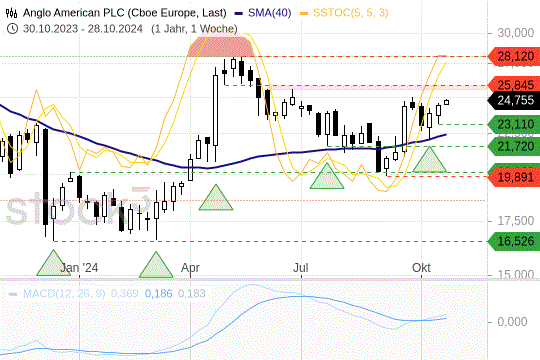Click the 0,000 MACD axis label
This screenshot has width=540, height=360.
point(512,322)
